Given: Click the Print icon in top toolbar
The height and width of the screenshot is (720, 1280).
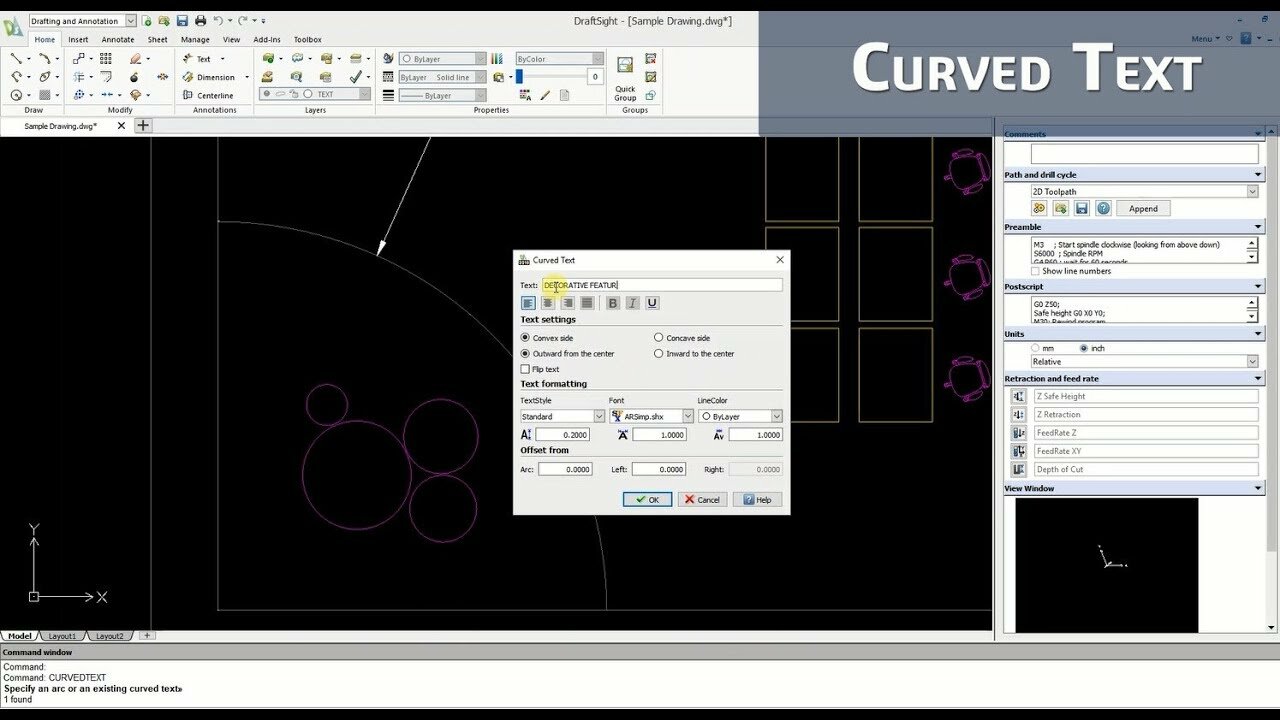Looking at the screenshot, I should (200, 20).
